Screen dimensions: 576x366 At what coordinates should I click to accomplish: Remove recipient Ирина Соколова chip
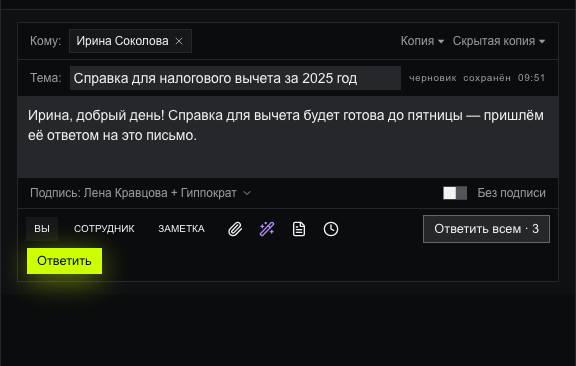coord(179,41)
